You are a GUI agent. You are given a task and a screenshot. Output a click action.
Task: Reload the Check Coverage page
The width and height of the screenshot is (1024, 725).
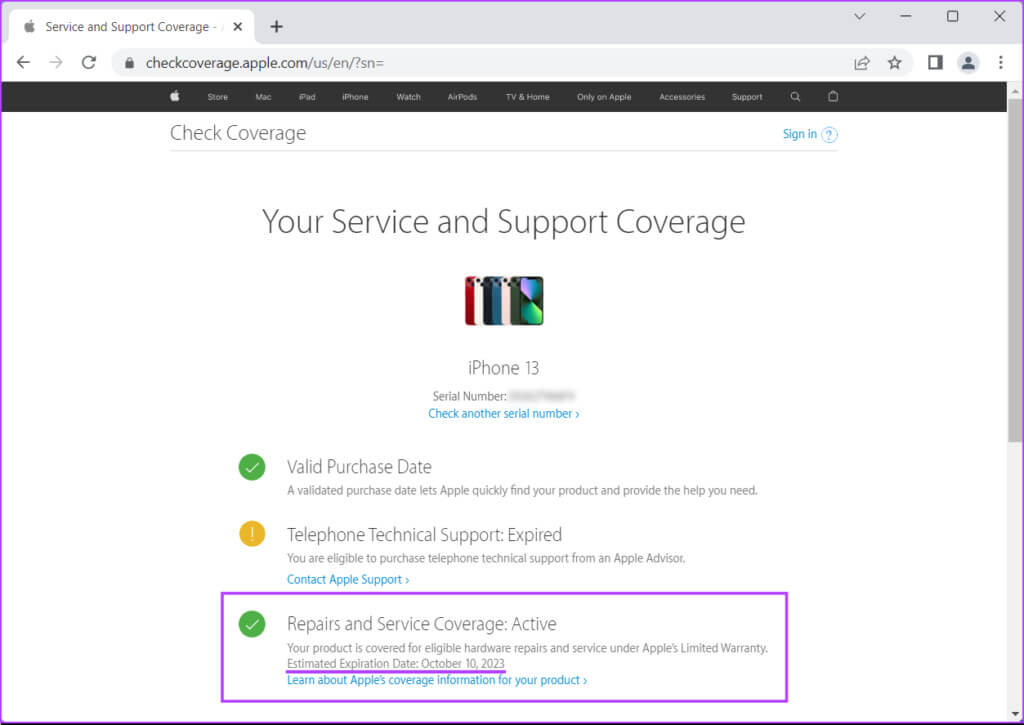click(89, 63)
